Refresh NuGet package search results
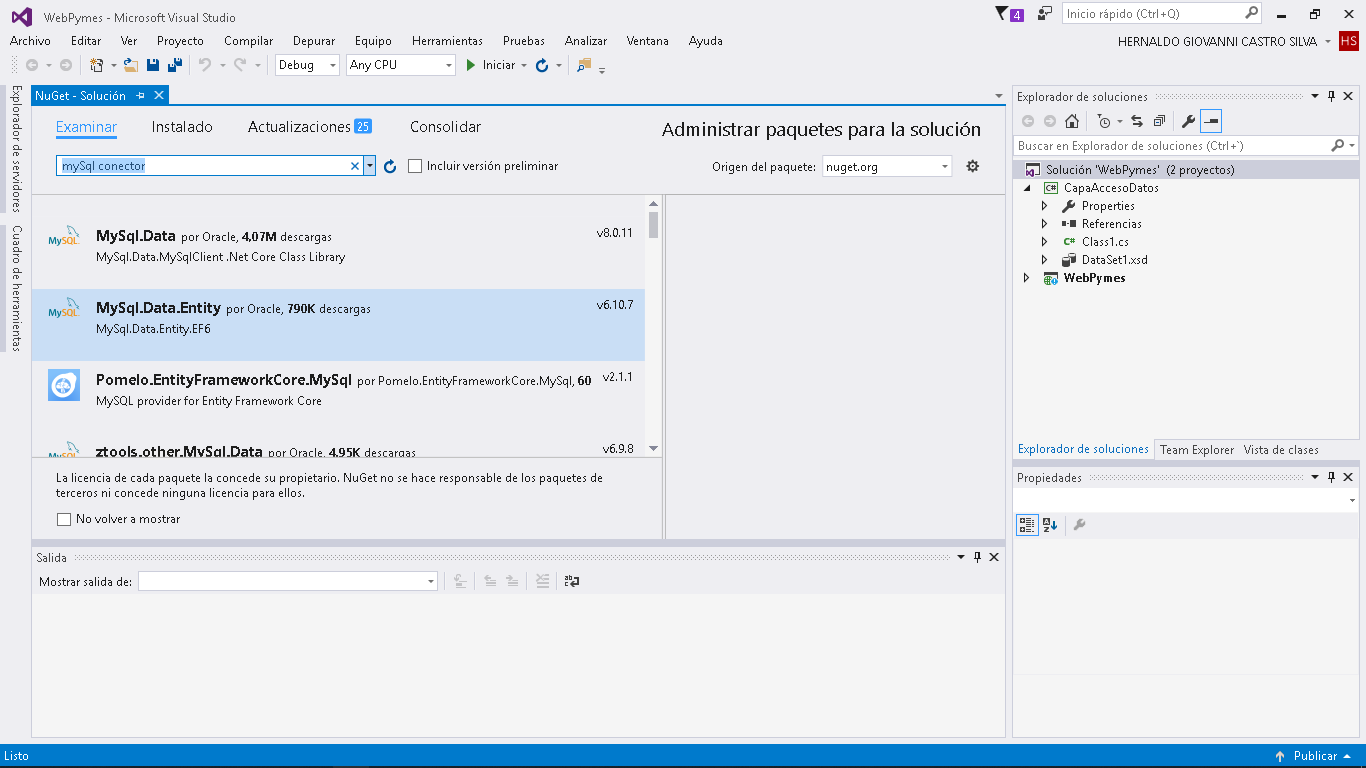Screen dimensions: 1366x768 coord(390,166)
